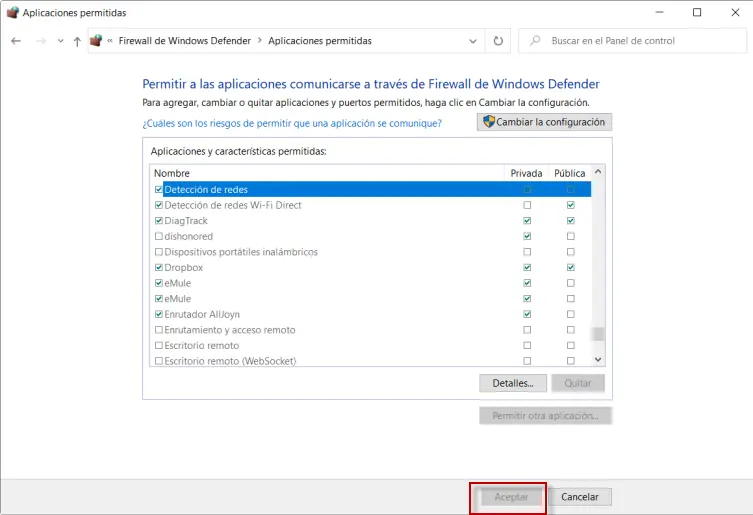Click the forward navigation arrow

click(x=41, y=41)
